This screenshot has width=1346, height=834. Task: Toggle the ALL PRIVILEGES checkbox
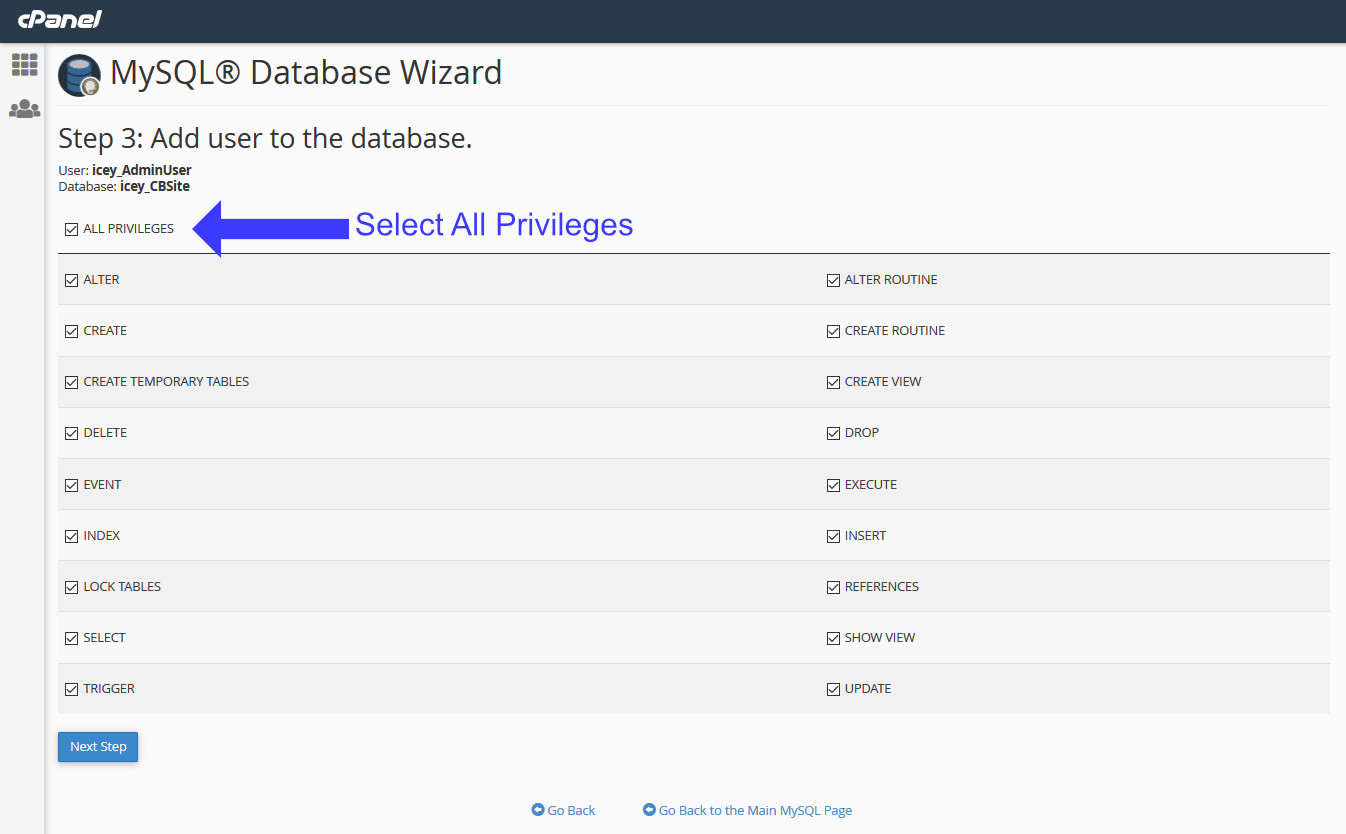(71, 229)
